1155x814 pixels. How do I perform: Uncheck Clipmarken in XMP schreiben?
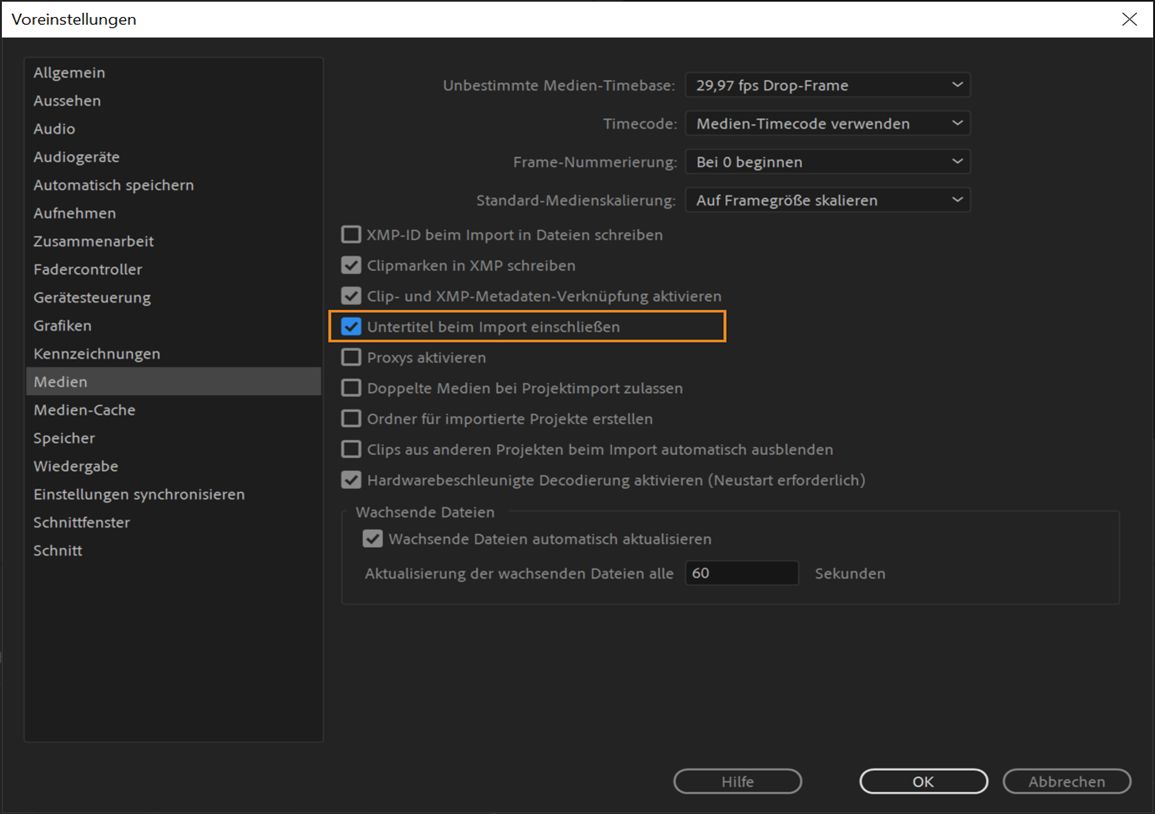(351, 265)
